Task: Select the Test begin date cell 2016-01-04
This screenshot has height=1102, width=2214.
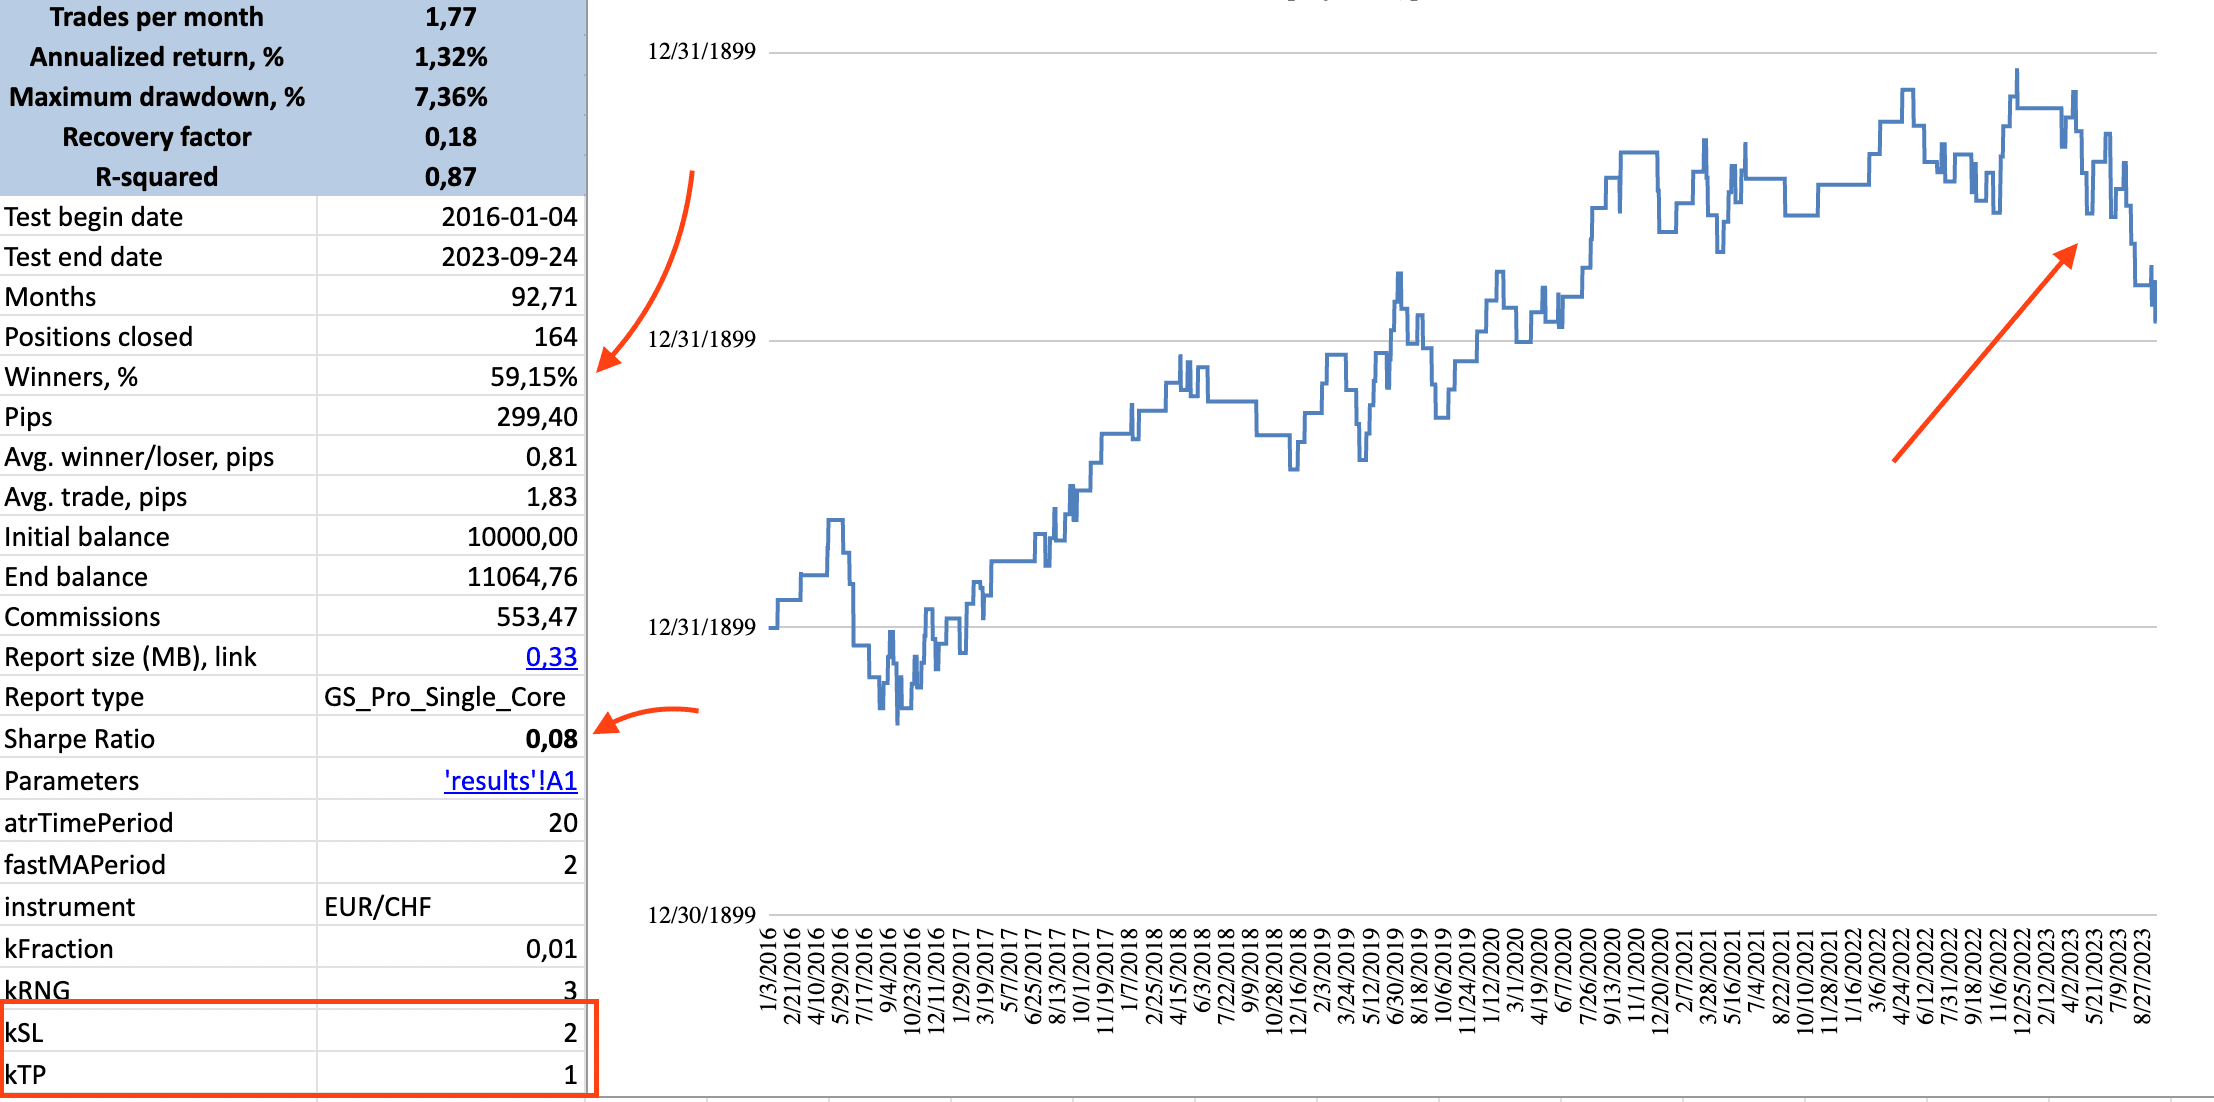Action: [509, 217]
